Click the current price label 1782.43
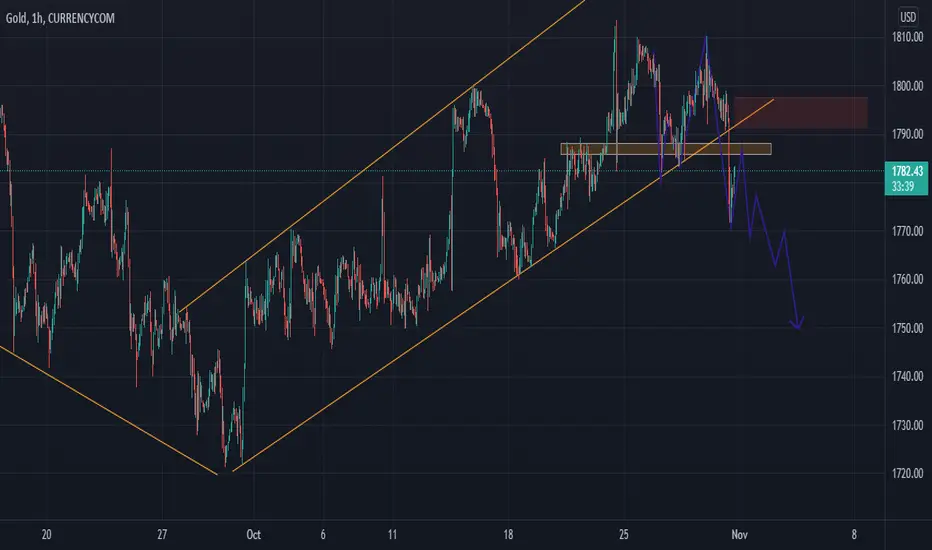Viewport: 932px width, 550px height. click(907, 171)
